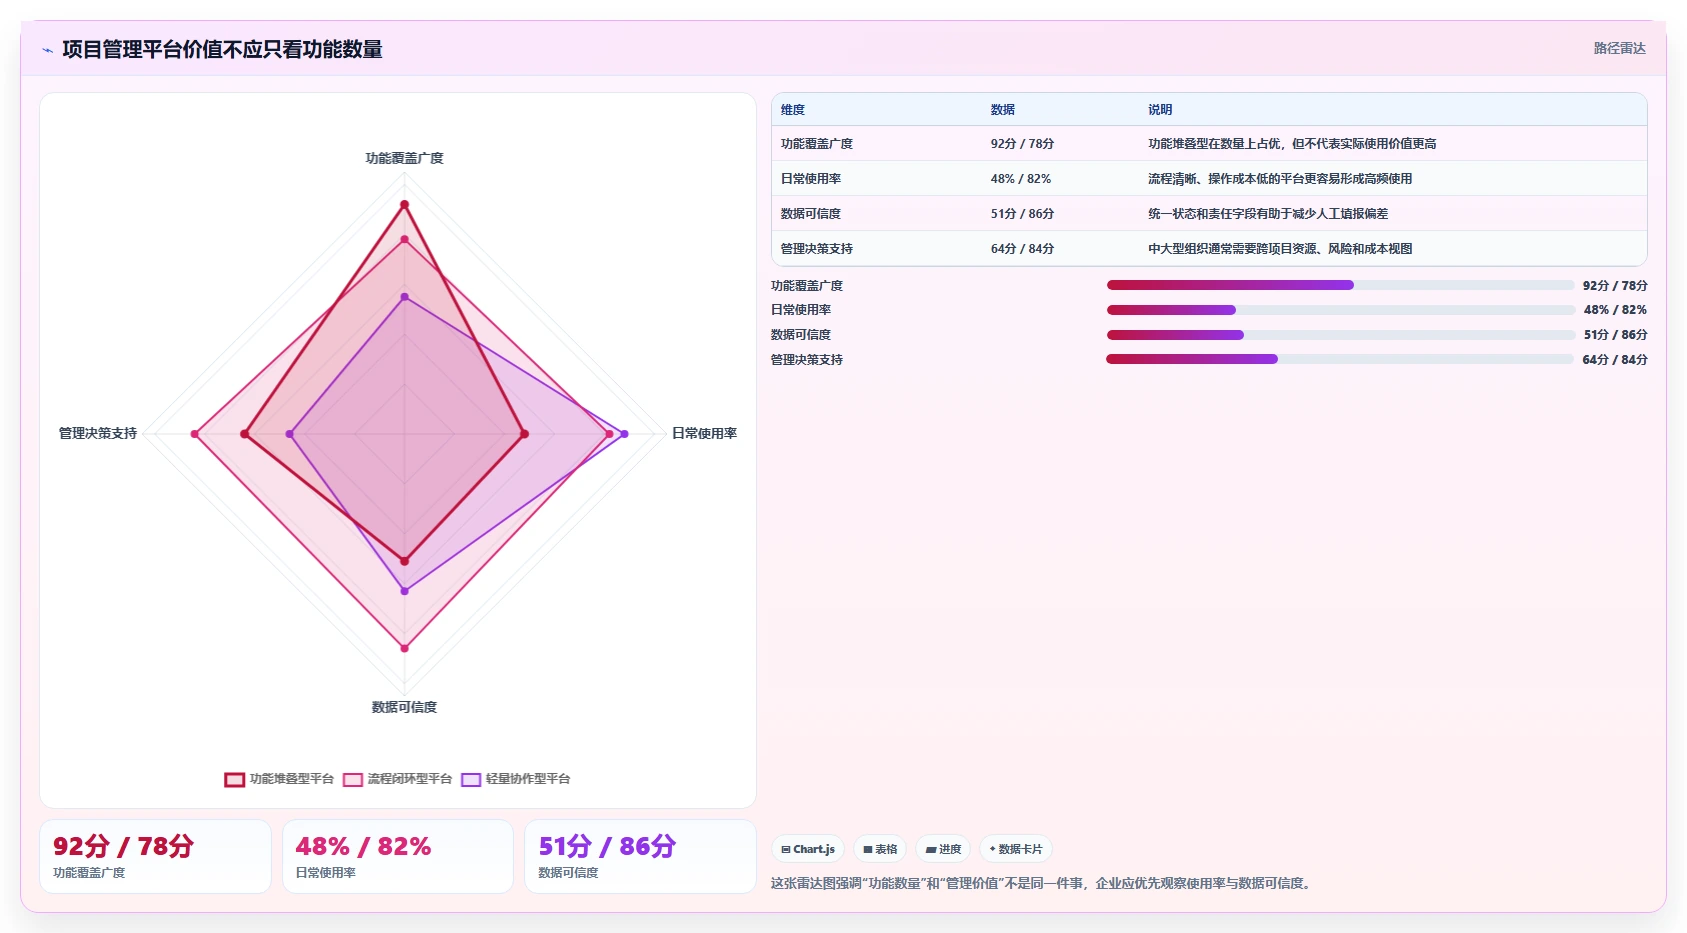Click radar axis label 日常使用率
This screenshot has height=933, width=1687.
[x=704, y=433]
